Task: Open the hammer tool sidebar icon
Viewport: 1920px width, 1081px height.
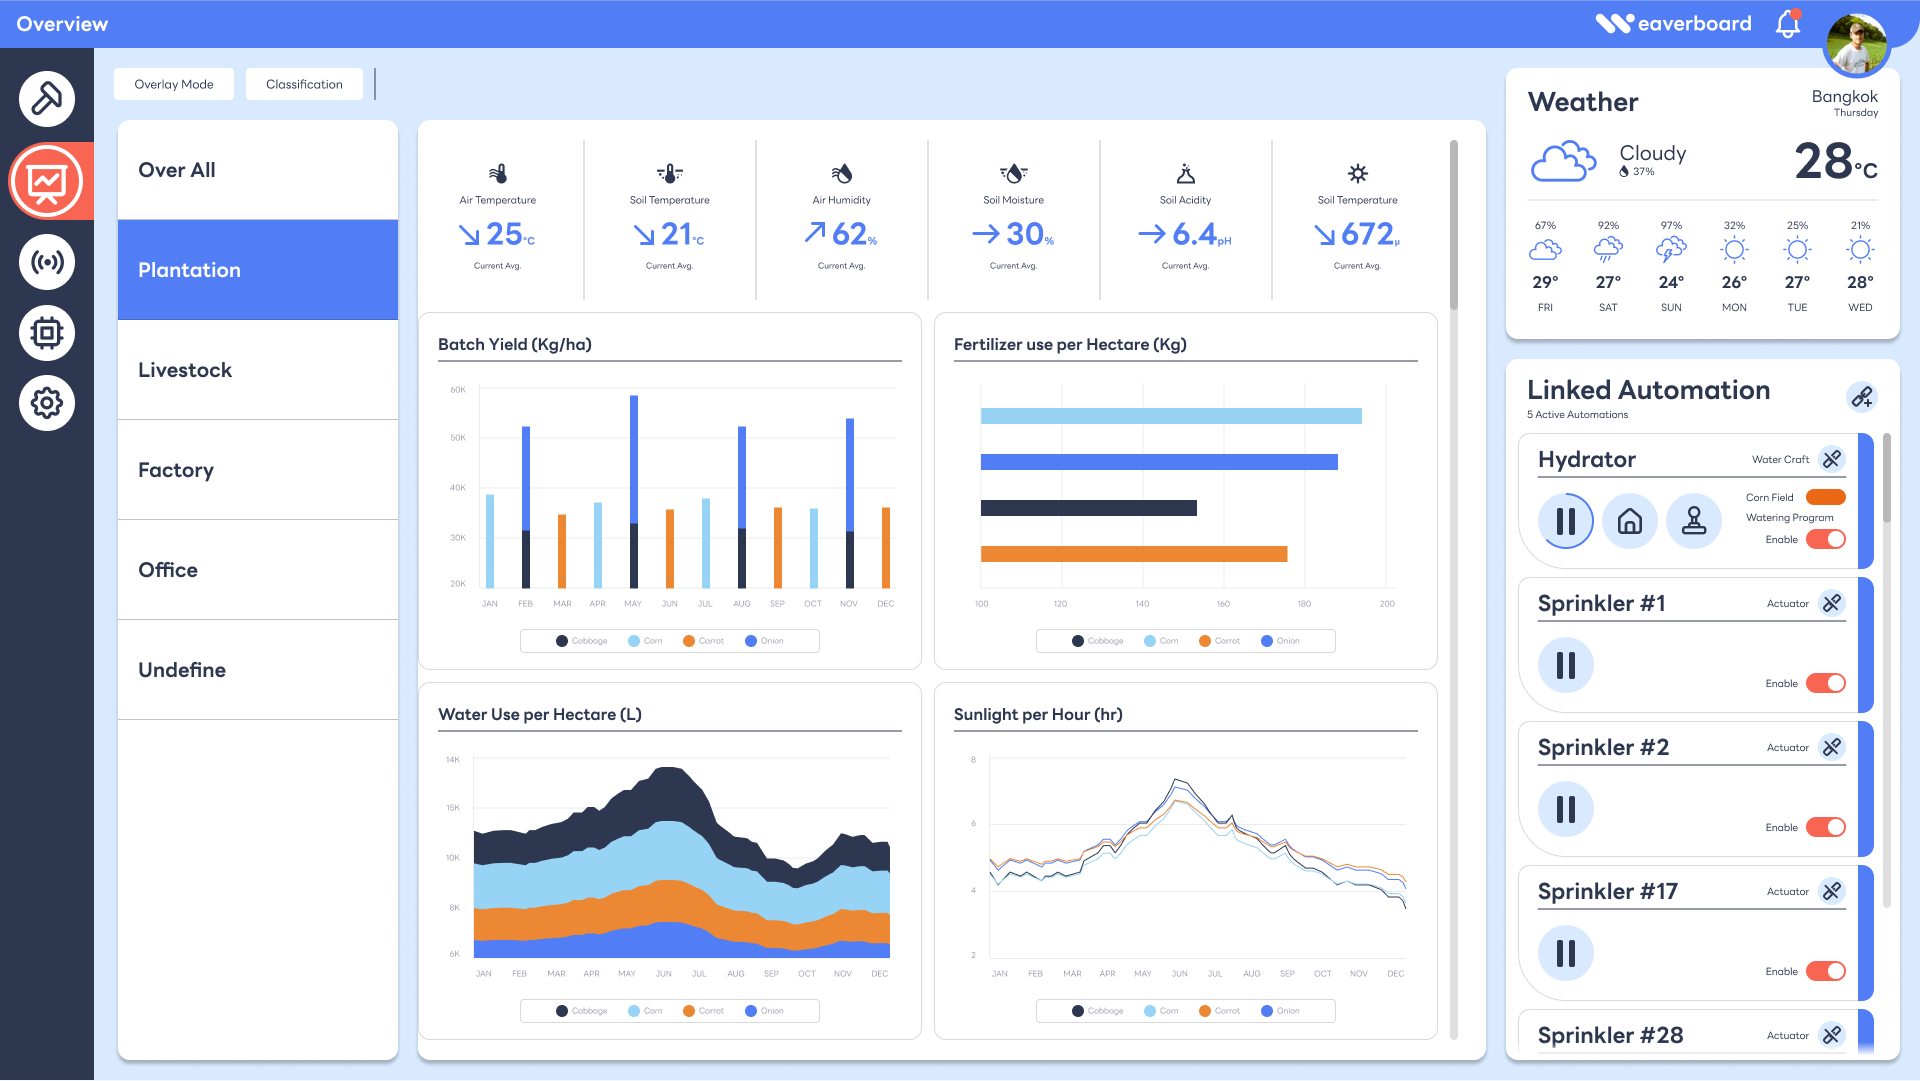Action: coord(47,99)
